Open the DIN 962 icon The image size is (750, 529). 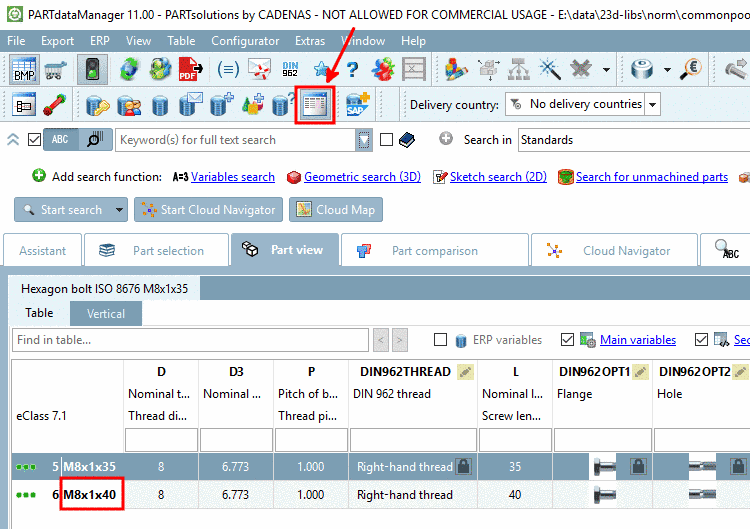point(290,70)
